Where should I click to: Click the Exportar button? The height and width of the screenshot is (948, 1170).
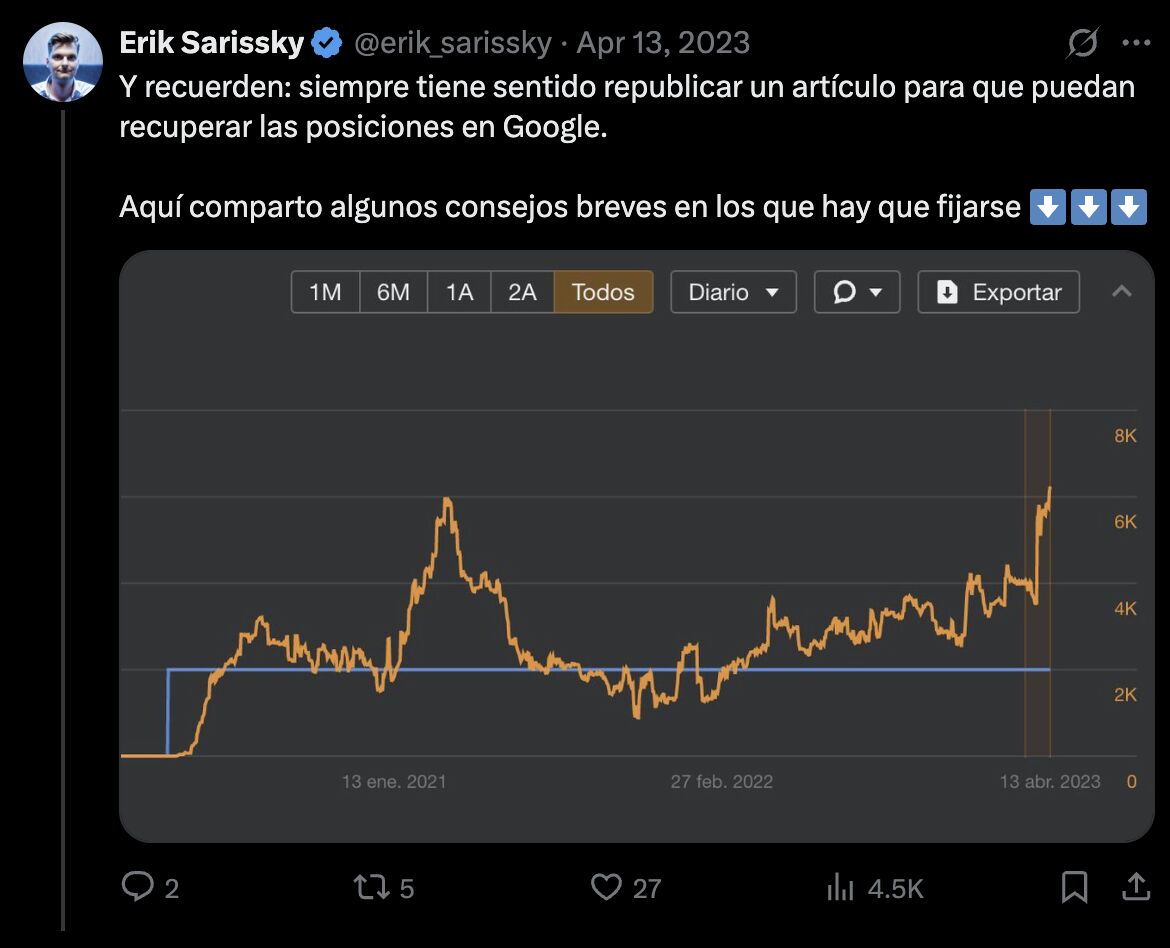[997, 292]
